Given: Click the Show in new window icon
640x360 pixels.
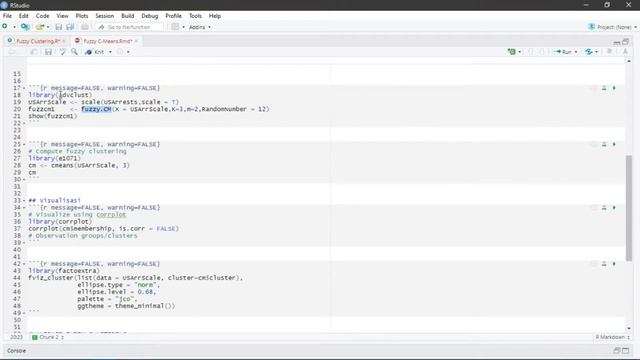Looking at the screenshot, I should pyautogui.click(x=34, y=52).
